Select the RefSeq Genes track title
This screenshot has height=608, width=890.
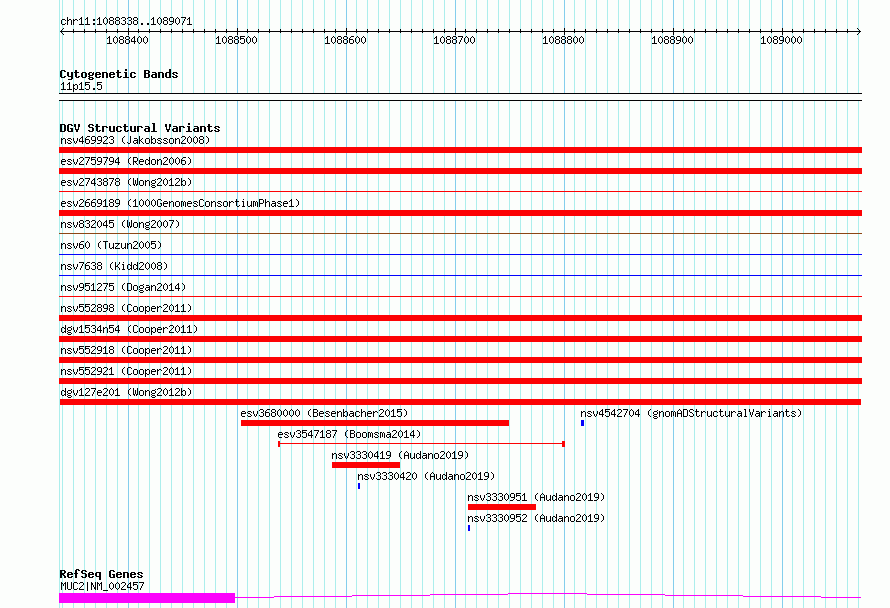(x=101, y=574)
